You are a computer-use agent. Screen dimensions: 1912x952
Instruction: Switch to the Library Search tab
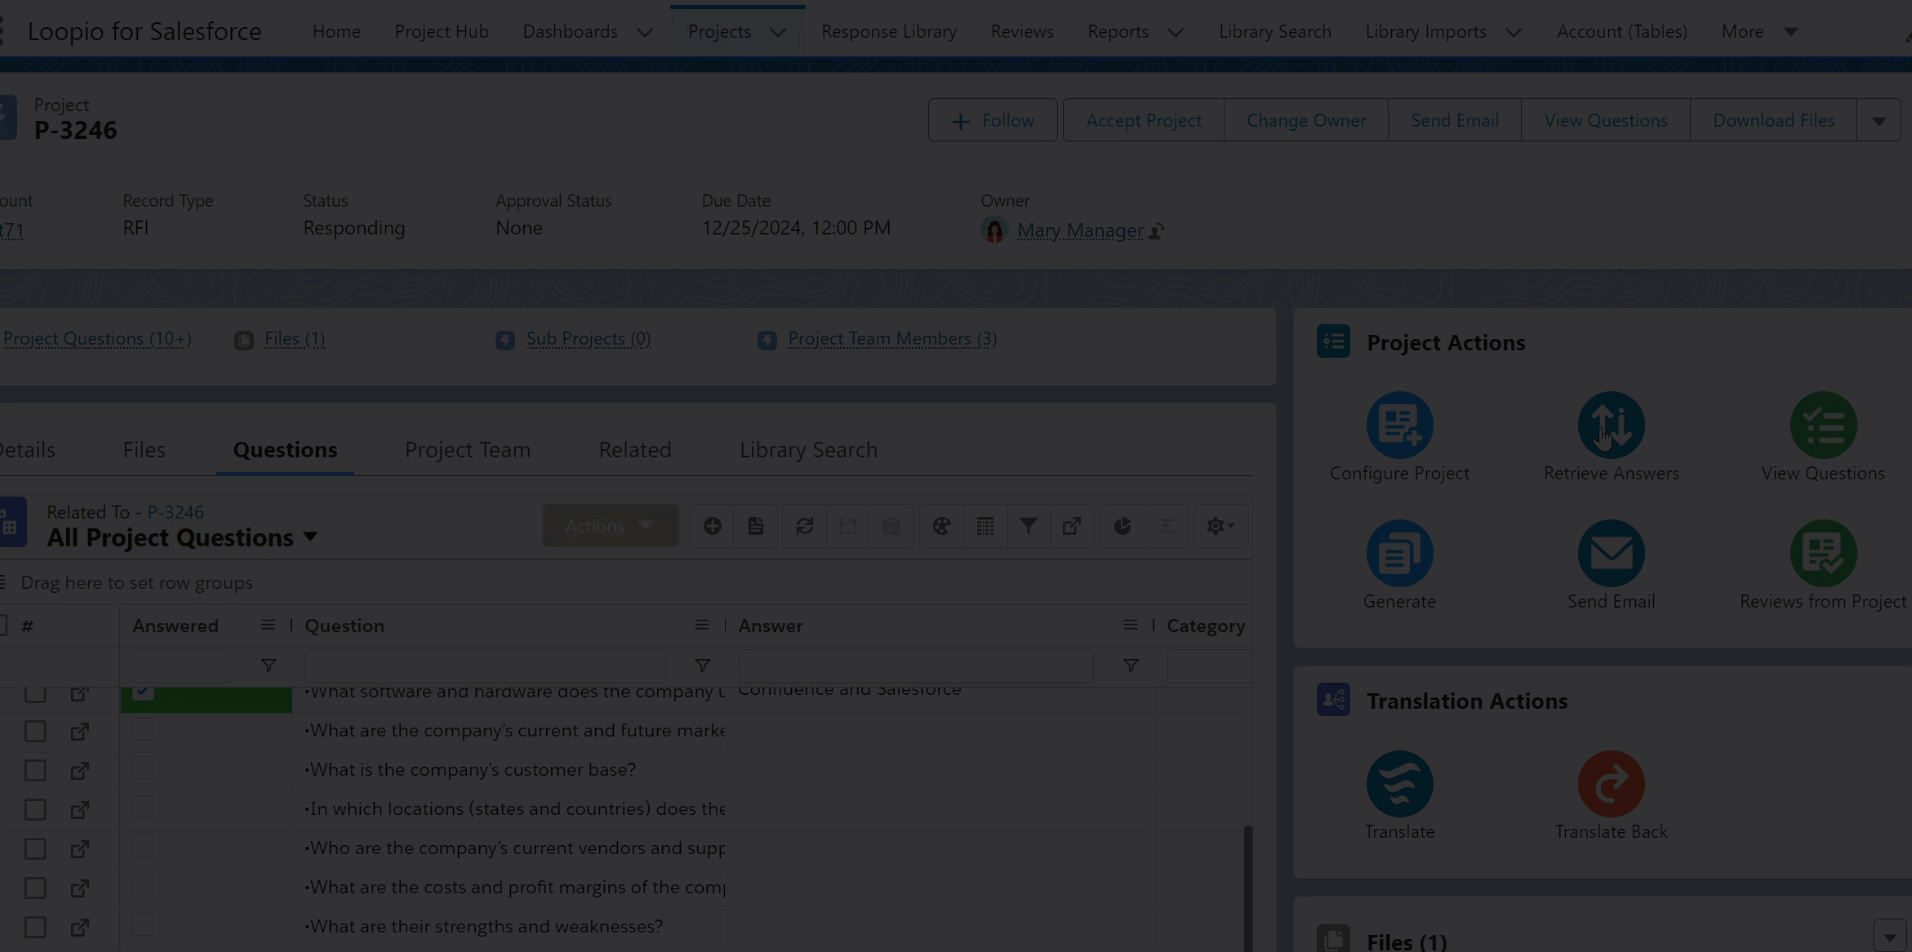(x=809, y=450)
